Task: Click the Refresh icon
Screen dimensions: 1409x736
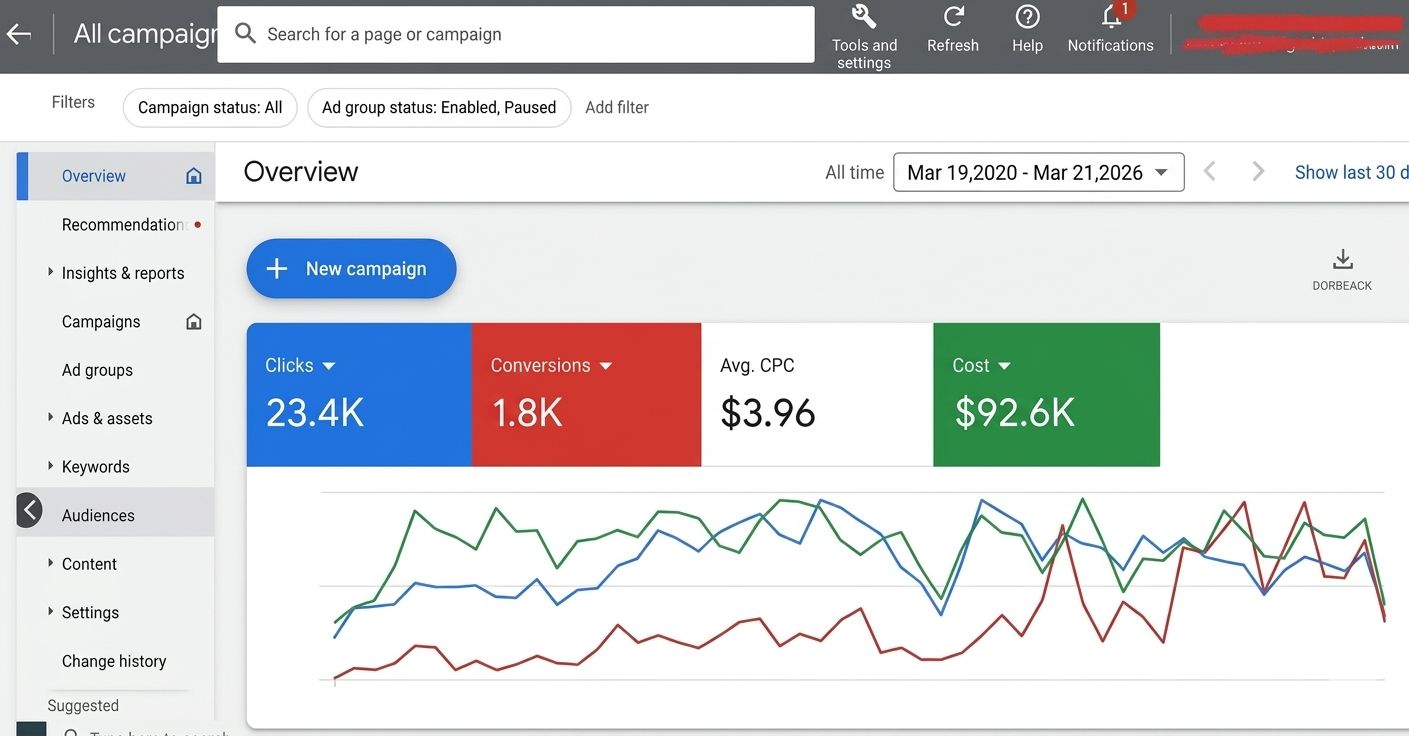Action: (x=953, y=17)
